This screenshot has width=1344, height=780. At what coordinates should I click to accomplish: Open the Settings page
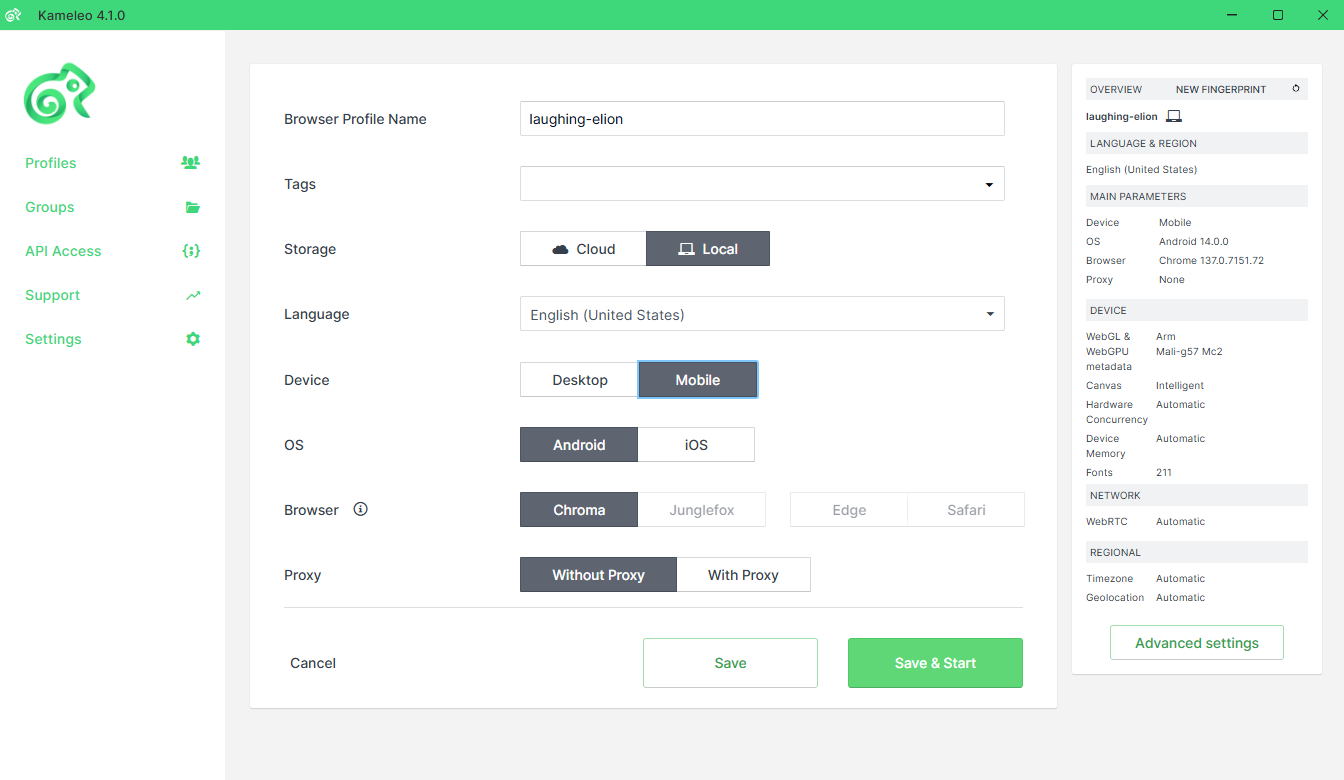click(53, 339)
